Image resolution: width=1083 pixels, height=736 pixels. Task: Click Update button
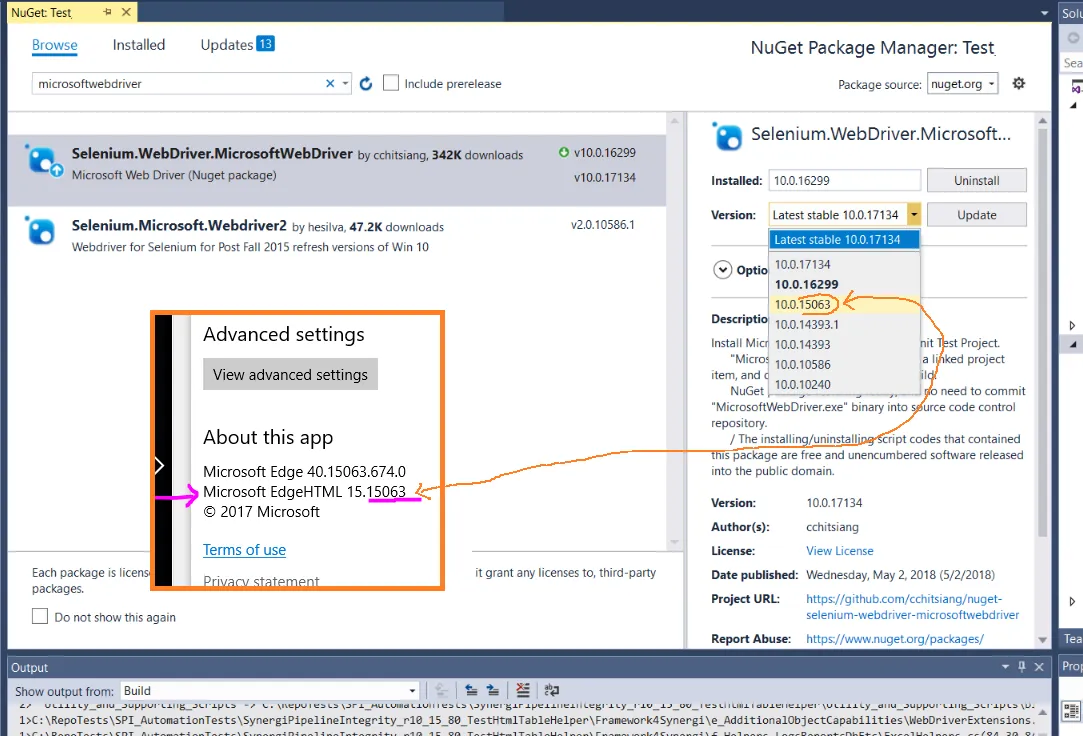[x=977, y=215]
